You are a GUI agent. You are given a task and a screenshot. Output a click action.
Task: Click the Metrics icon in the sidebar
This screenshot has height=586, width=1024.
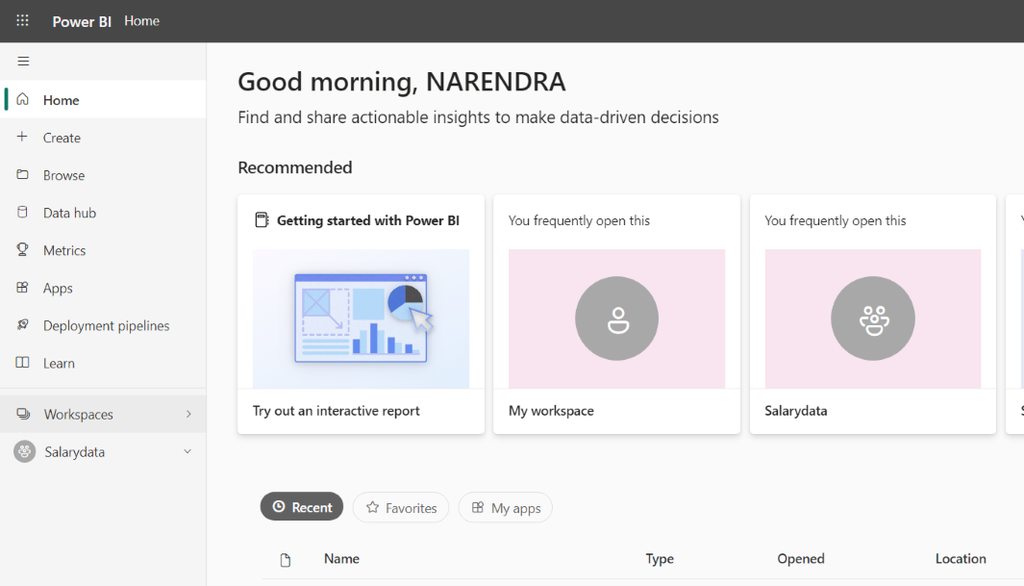pos(23,250)
